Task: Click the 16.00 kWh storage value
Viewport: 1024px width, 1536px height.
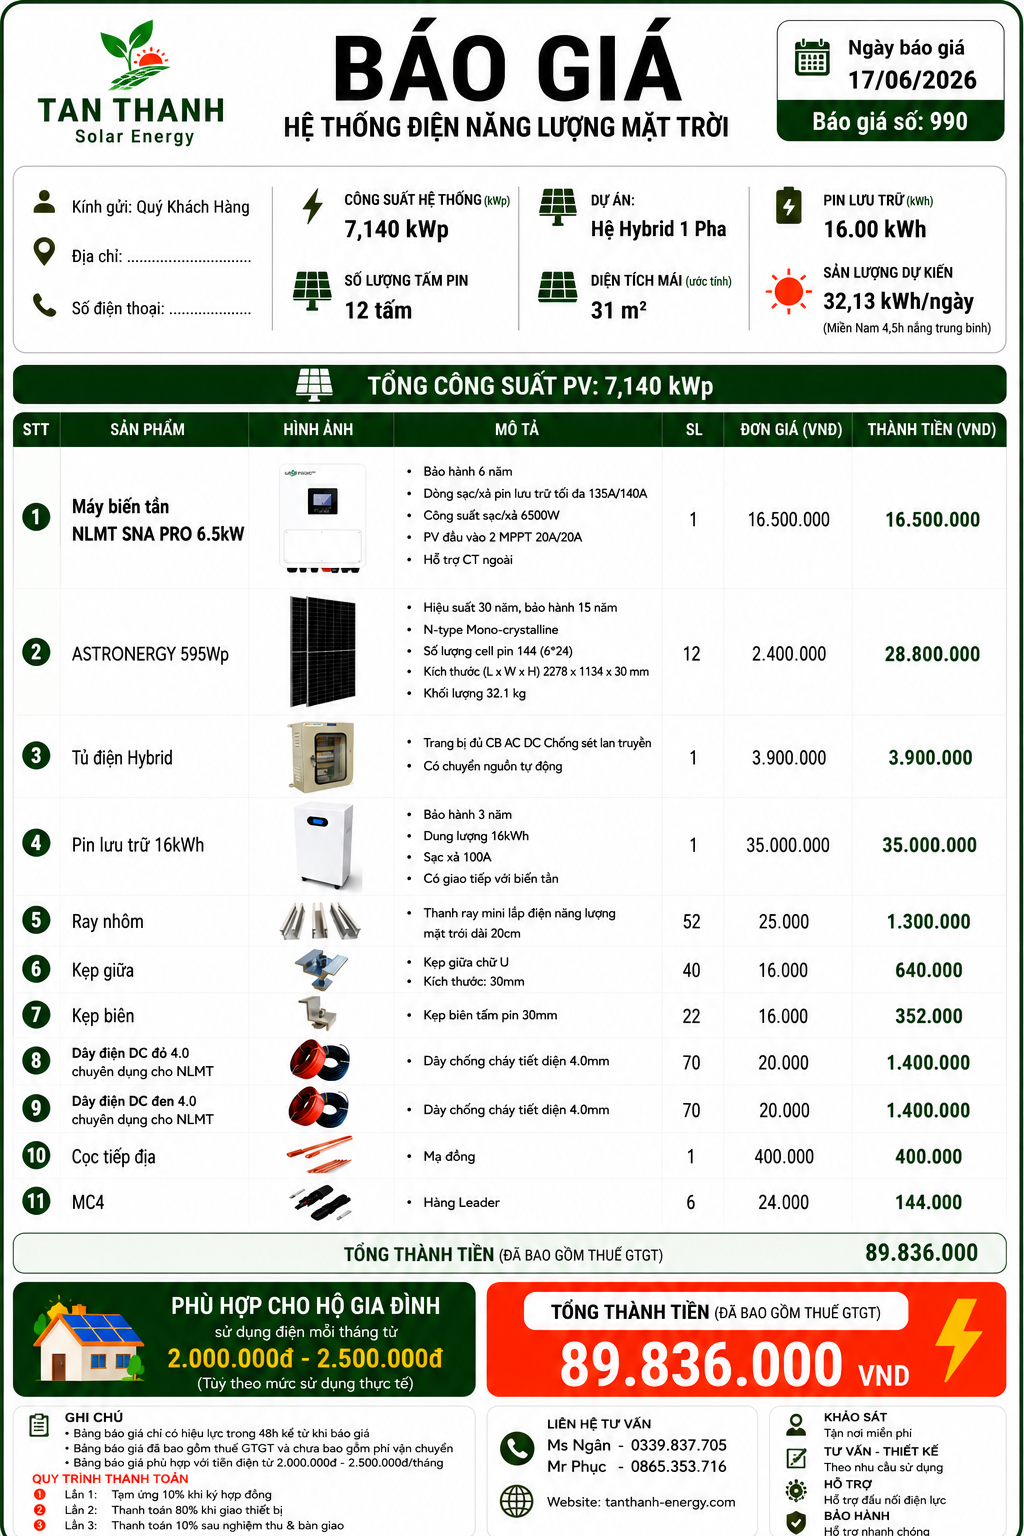Action: [x=875, y=229]
